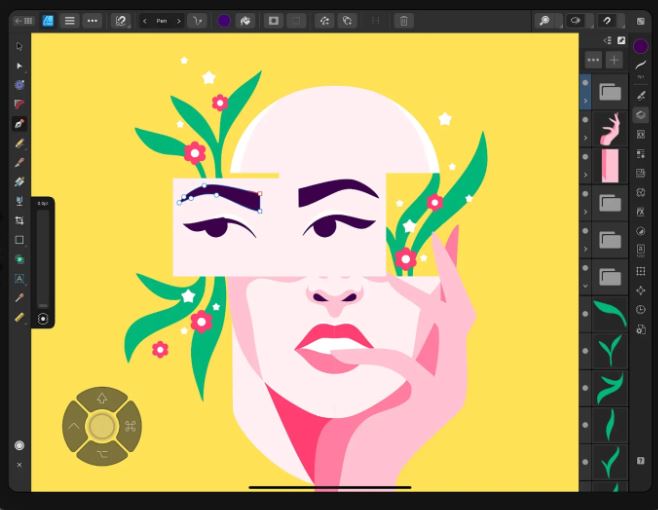Switch to previous pen mode

[145, 21]
